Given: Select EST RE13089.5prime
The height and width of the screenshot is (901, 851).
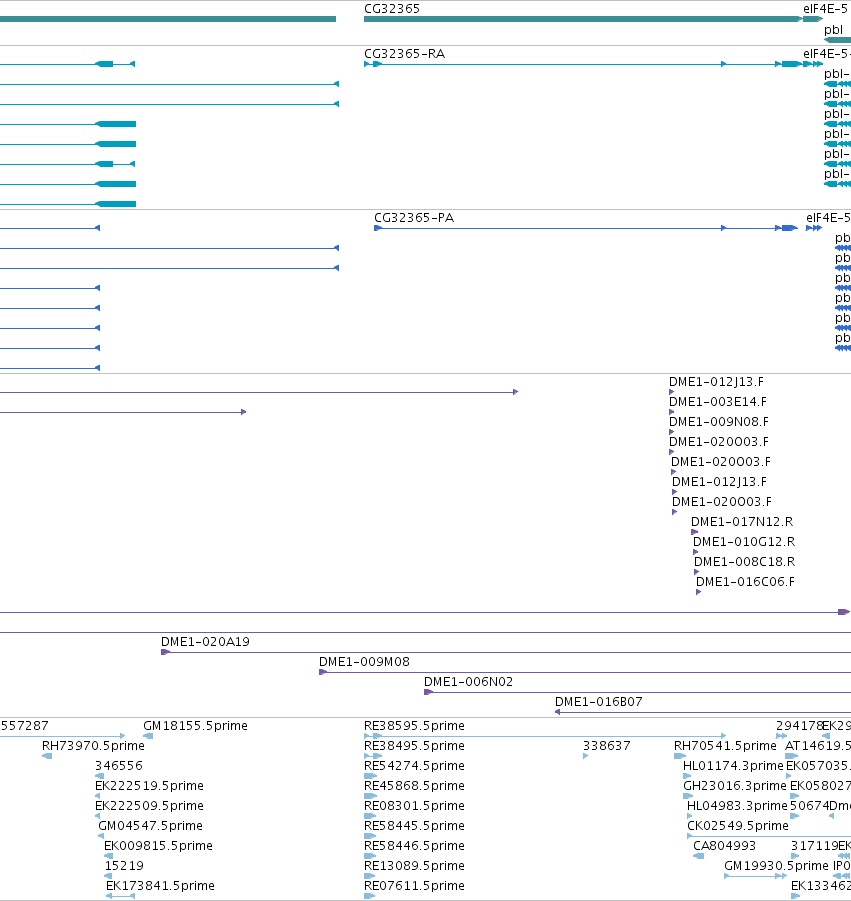Looking at the screenshot, I should pos(414,865).
